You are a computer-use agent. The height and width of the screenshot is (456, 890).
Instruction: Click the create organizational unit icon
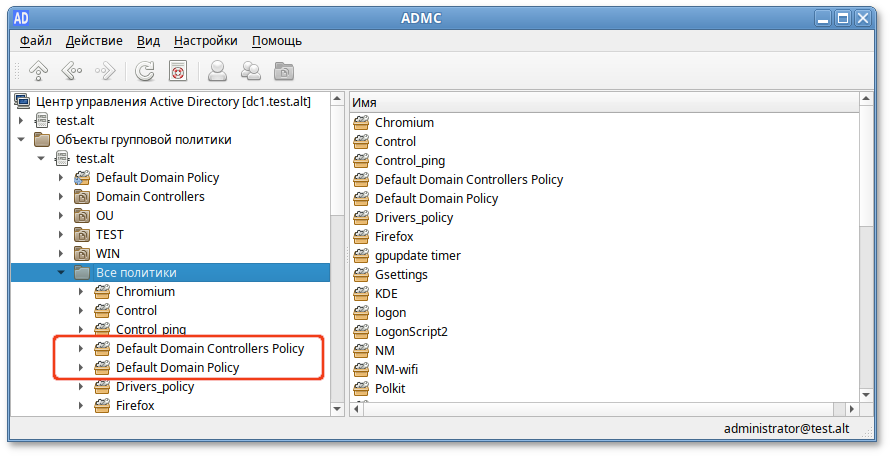pyautogui.click(x=285, y=71)
